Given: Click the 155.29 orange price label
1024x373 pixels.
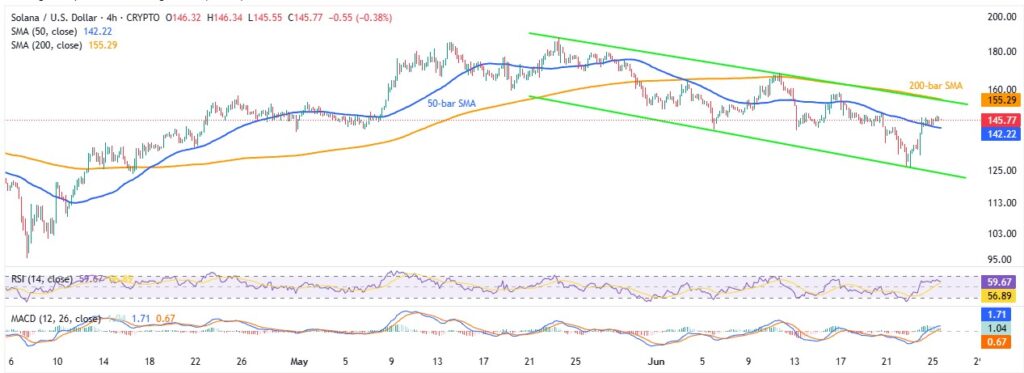Looking at the screenshot, I should [x=1001, y=100].
